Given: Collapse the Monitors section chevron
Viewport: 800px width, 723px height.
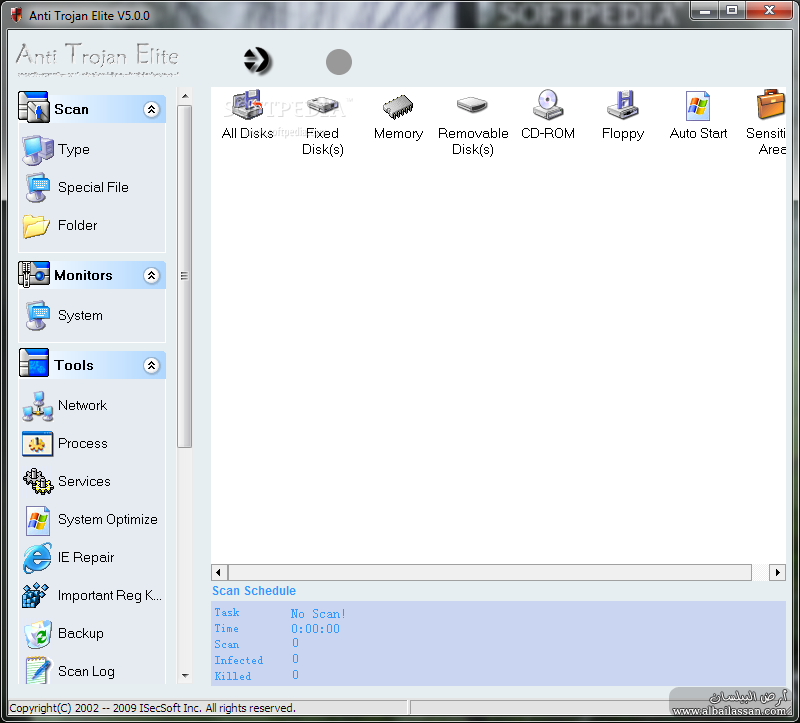Looking at the screenshot, I should pos(152,276).
